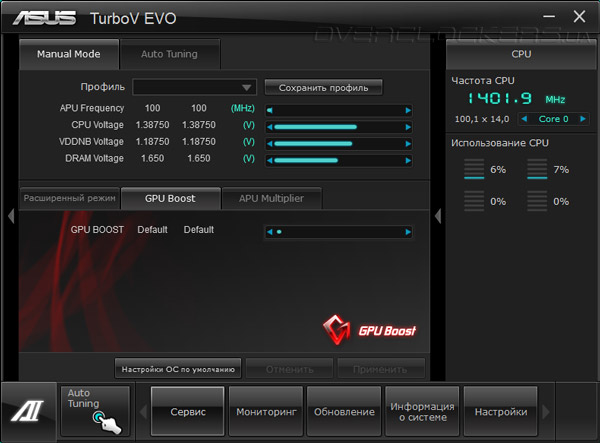Image resolution: width=600 pixels, height=443 pixels.
Task: Click Сохранить профиль button
Action: tap(323, 88)
